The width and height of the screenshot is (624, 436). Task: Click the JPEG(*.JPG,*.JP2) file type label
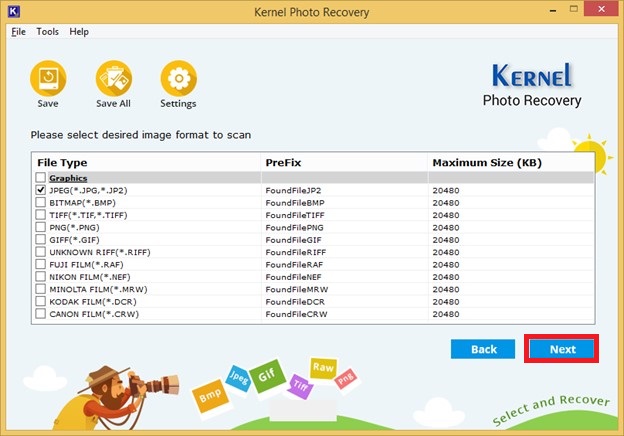coord(88,190)
